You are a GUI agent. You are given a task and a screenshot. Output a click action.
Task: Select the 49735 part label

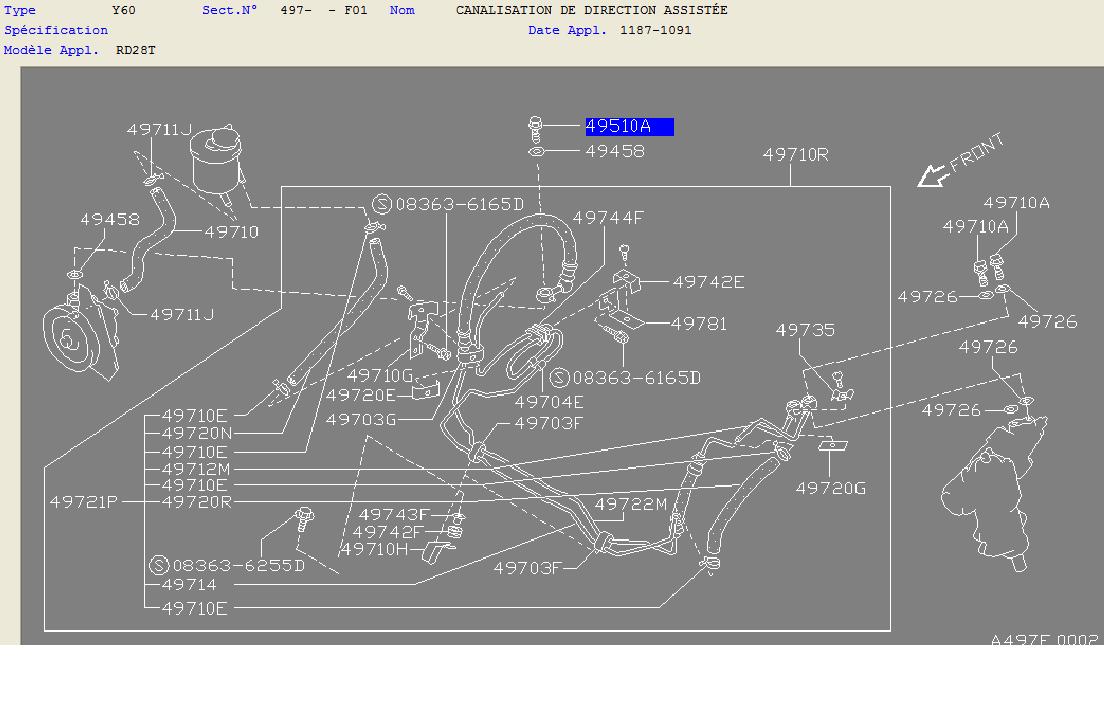tap(805, 330)
